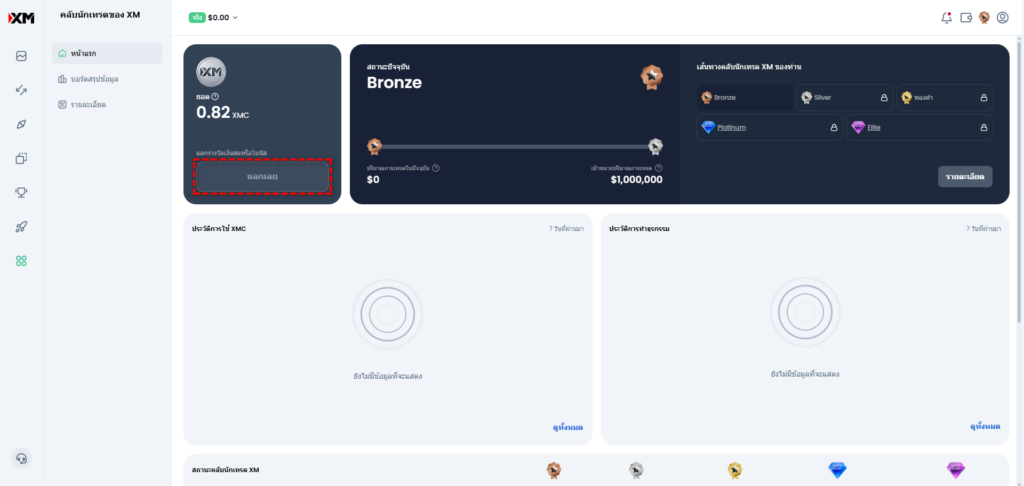Expand the $0.00 account balance dropdown
Image resolution: width=1024 pixels, height=486 pixels.
(x=214, y=18)
